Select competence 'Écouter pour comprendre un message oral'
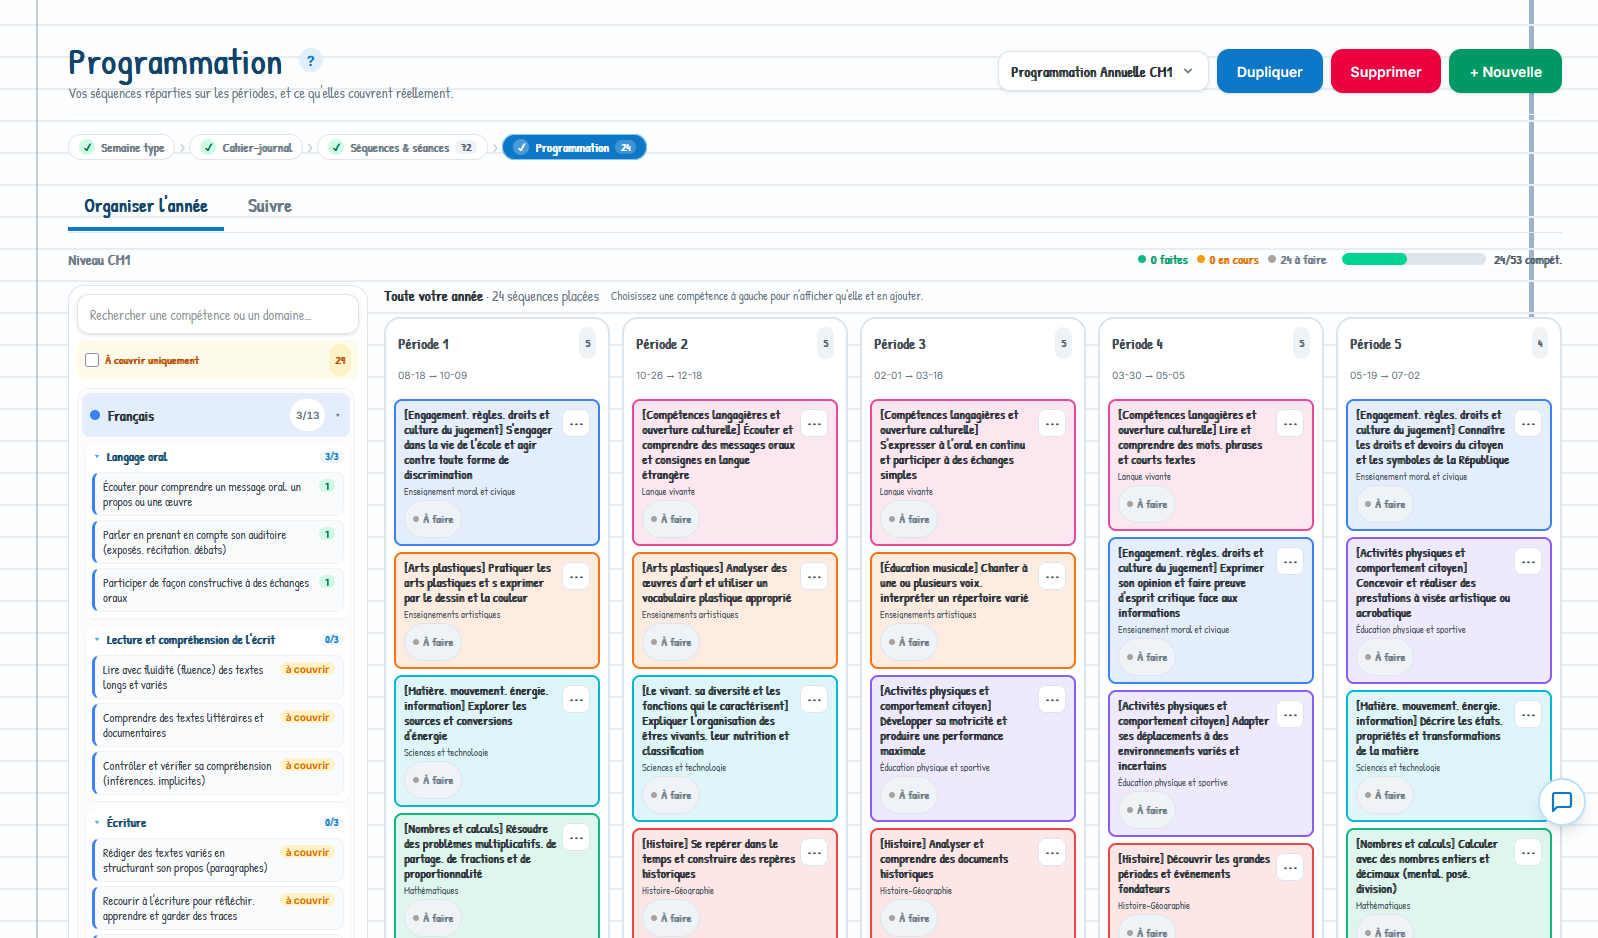 [x=217, y=495]
